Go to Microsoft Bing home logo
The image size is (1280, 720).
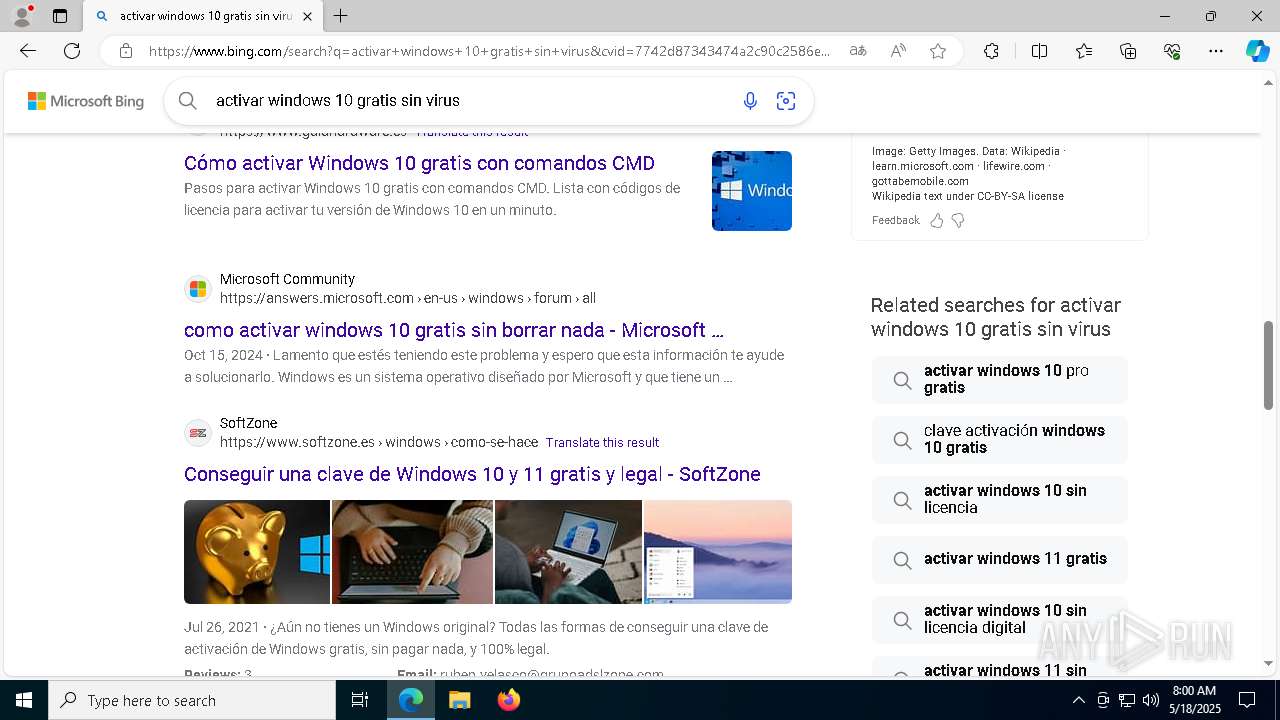(86, 101)
